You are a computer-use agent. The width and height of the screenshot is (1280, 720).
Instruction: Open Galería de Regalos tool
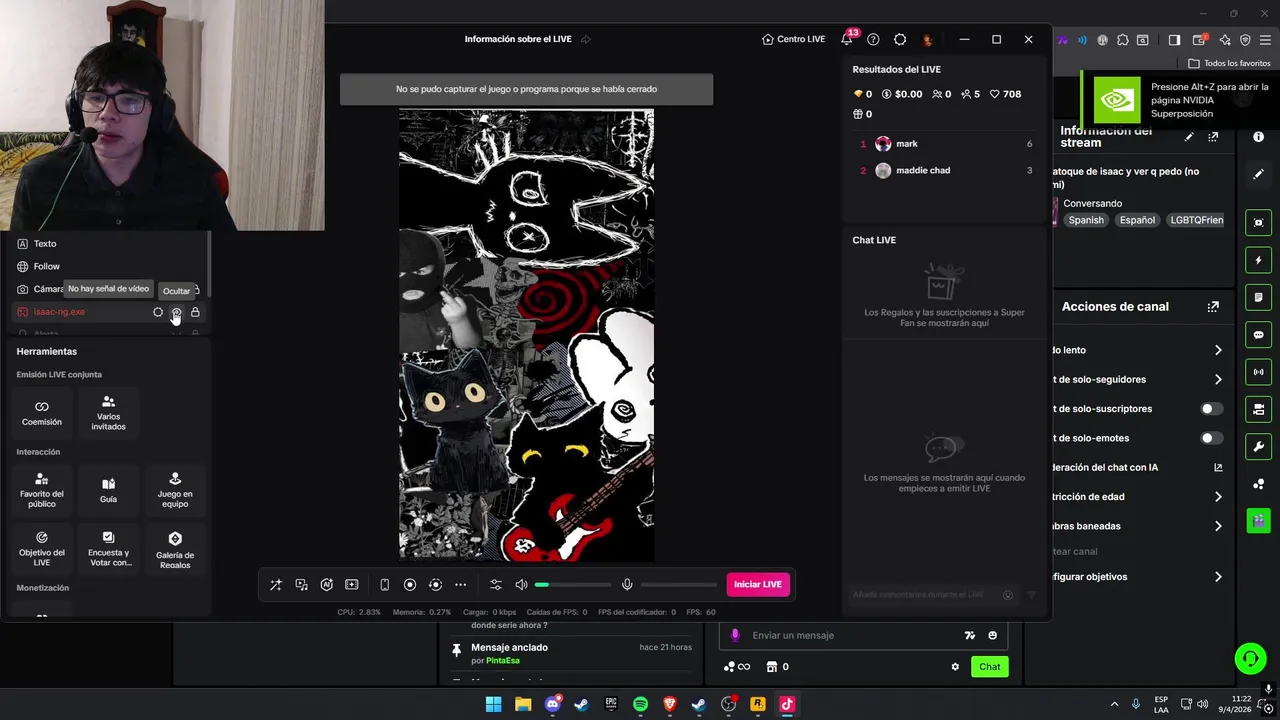click(175, 549)
